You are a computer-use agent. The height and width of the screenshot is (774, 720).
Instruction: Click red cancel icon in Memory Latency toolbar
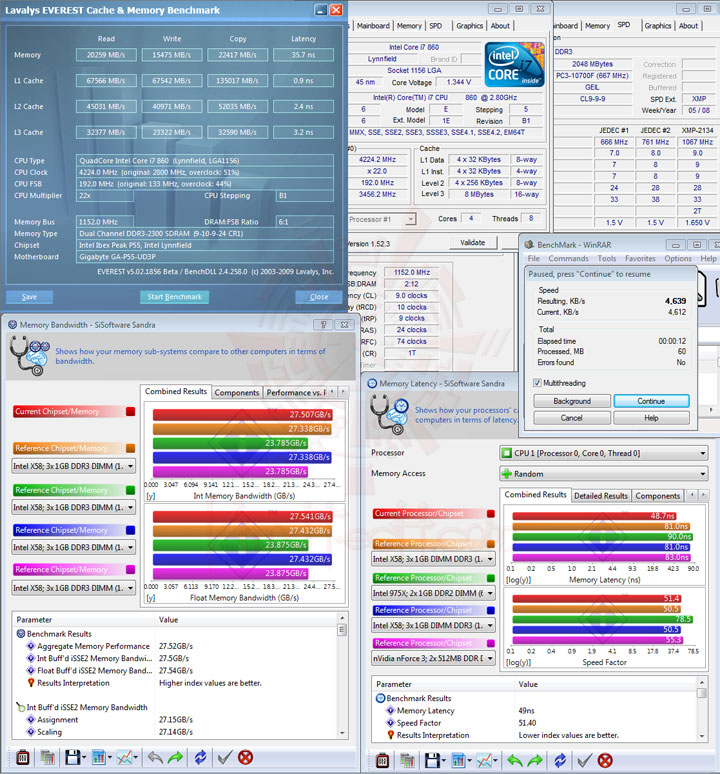(605, 761)
